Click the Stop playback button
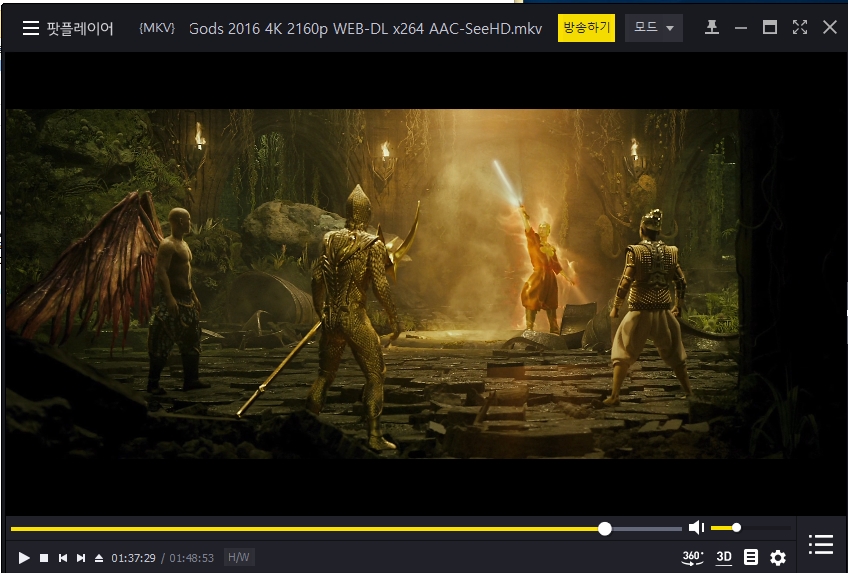 [44, 558]
